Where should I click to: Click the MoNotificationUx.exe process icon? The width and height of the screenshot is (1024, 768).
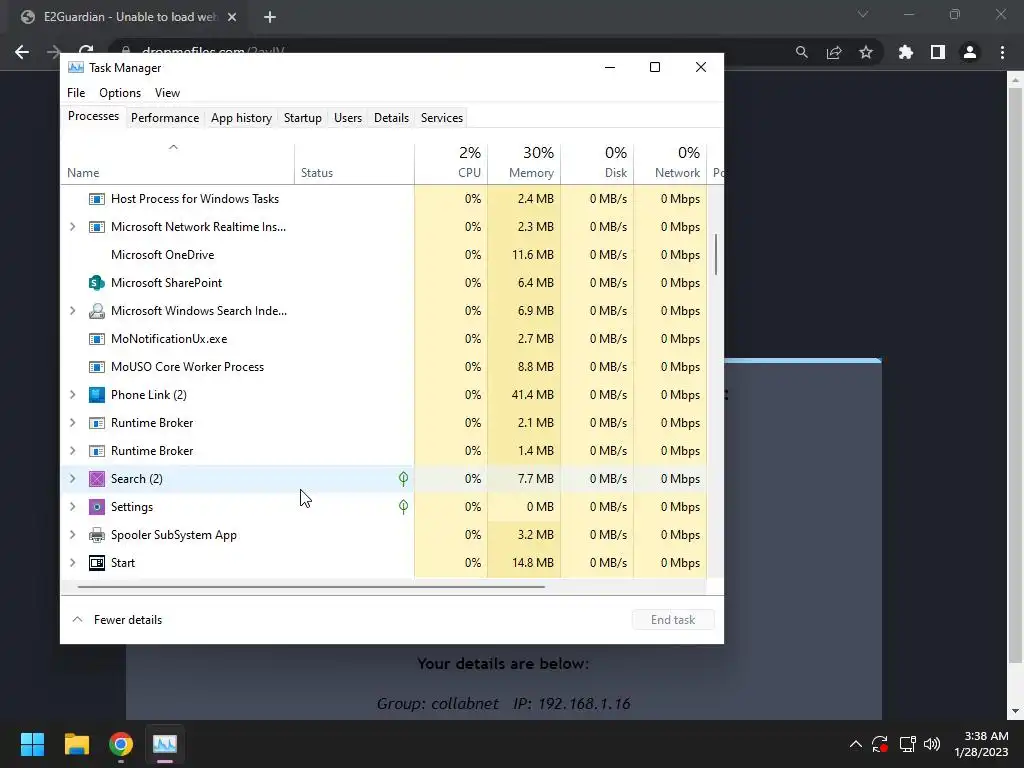tap(97, 339)
